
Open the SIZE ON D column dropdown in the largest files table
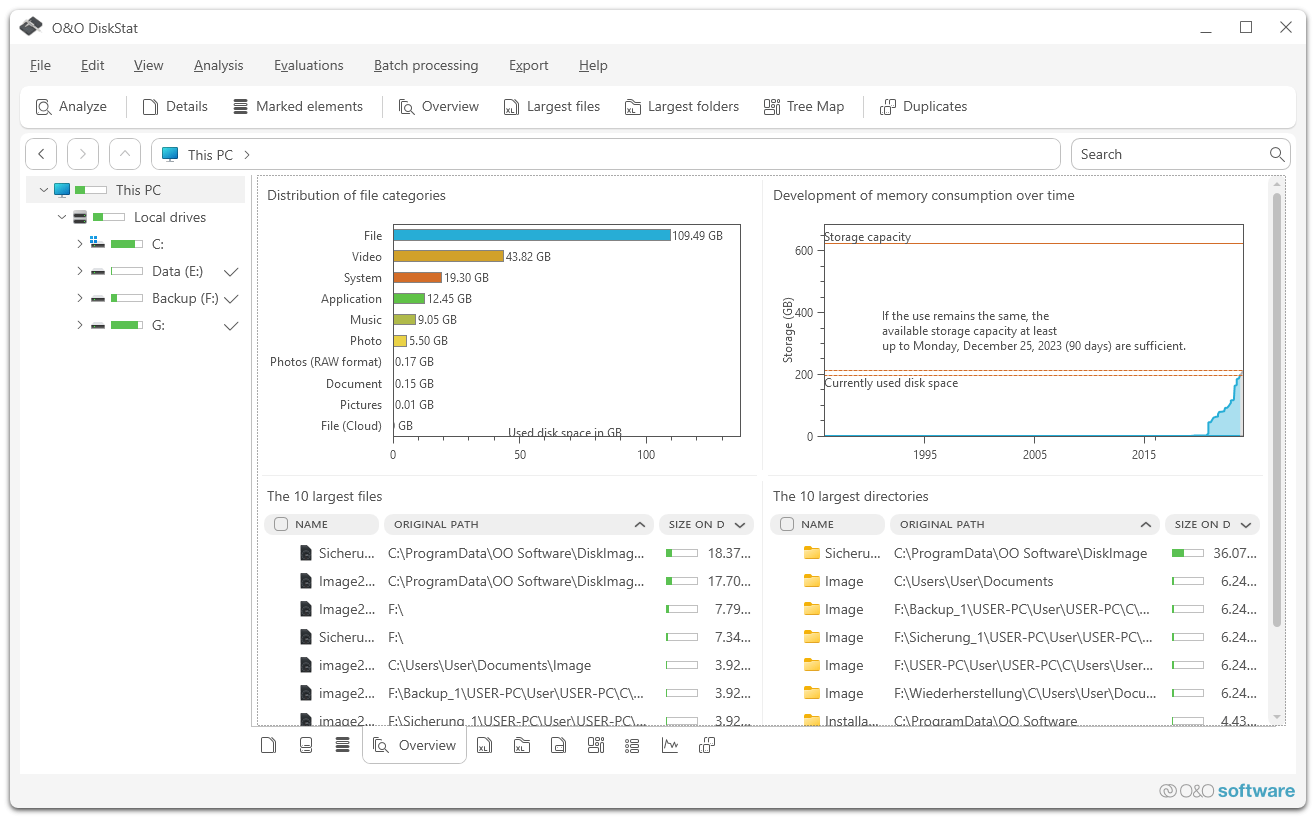[741, 524]
